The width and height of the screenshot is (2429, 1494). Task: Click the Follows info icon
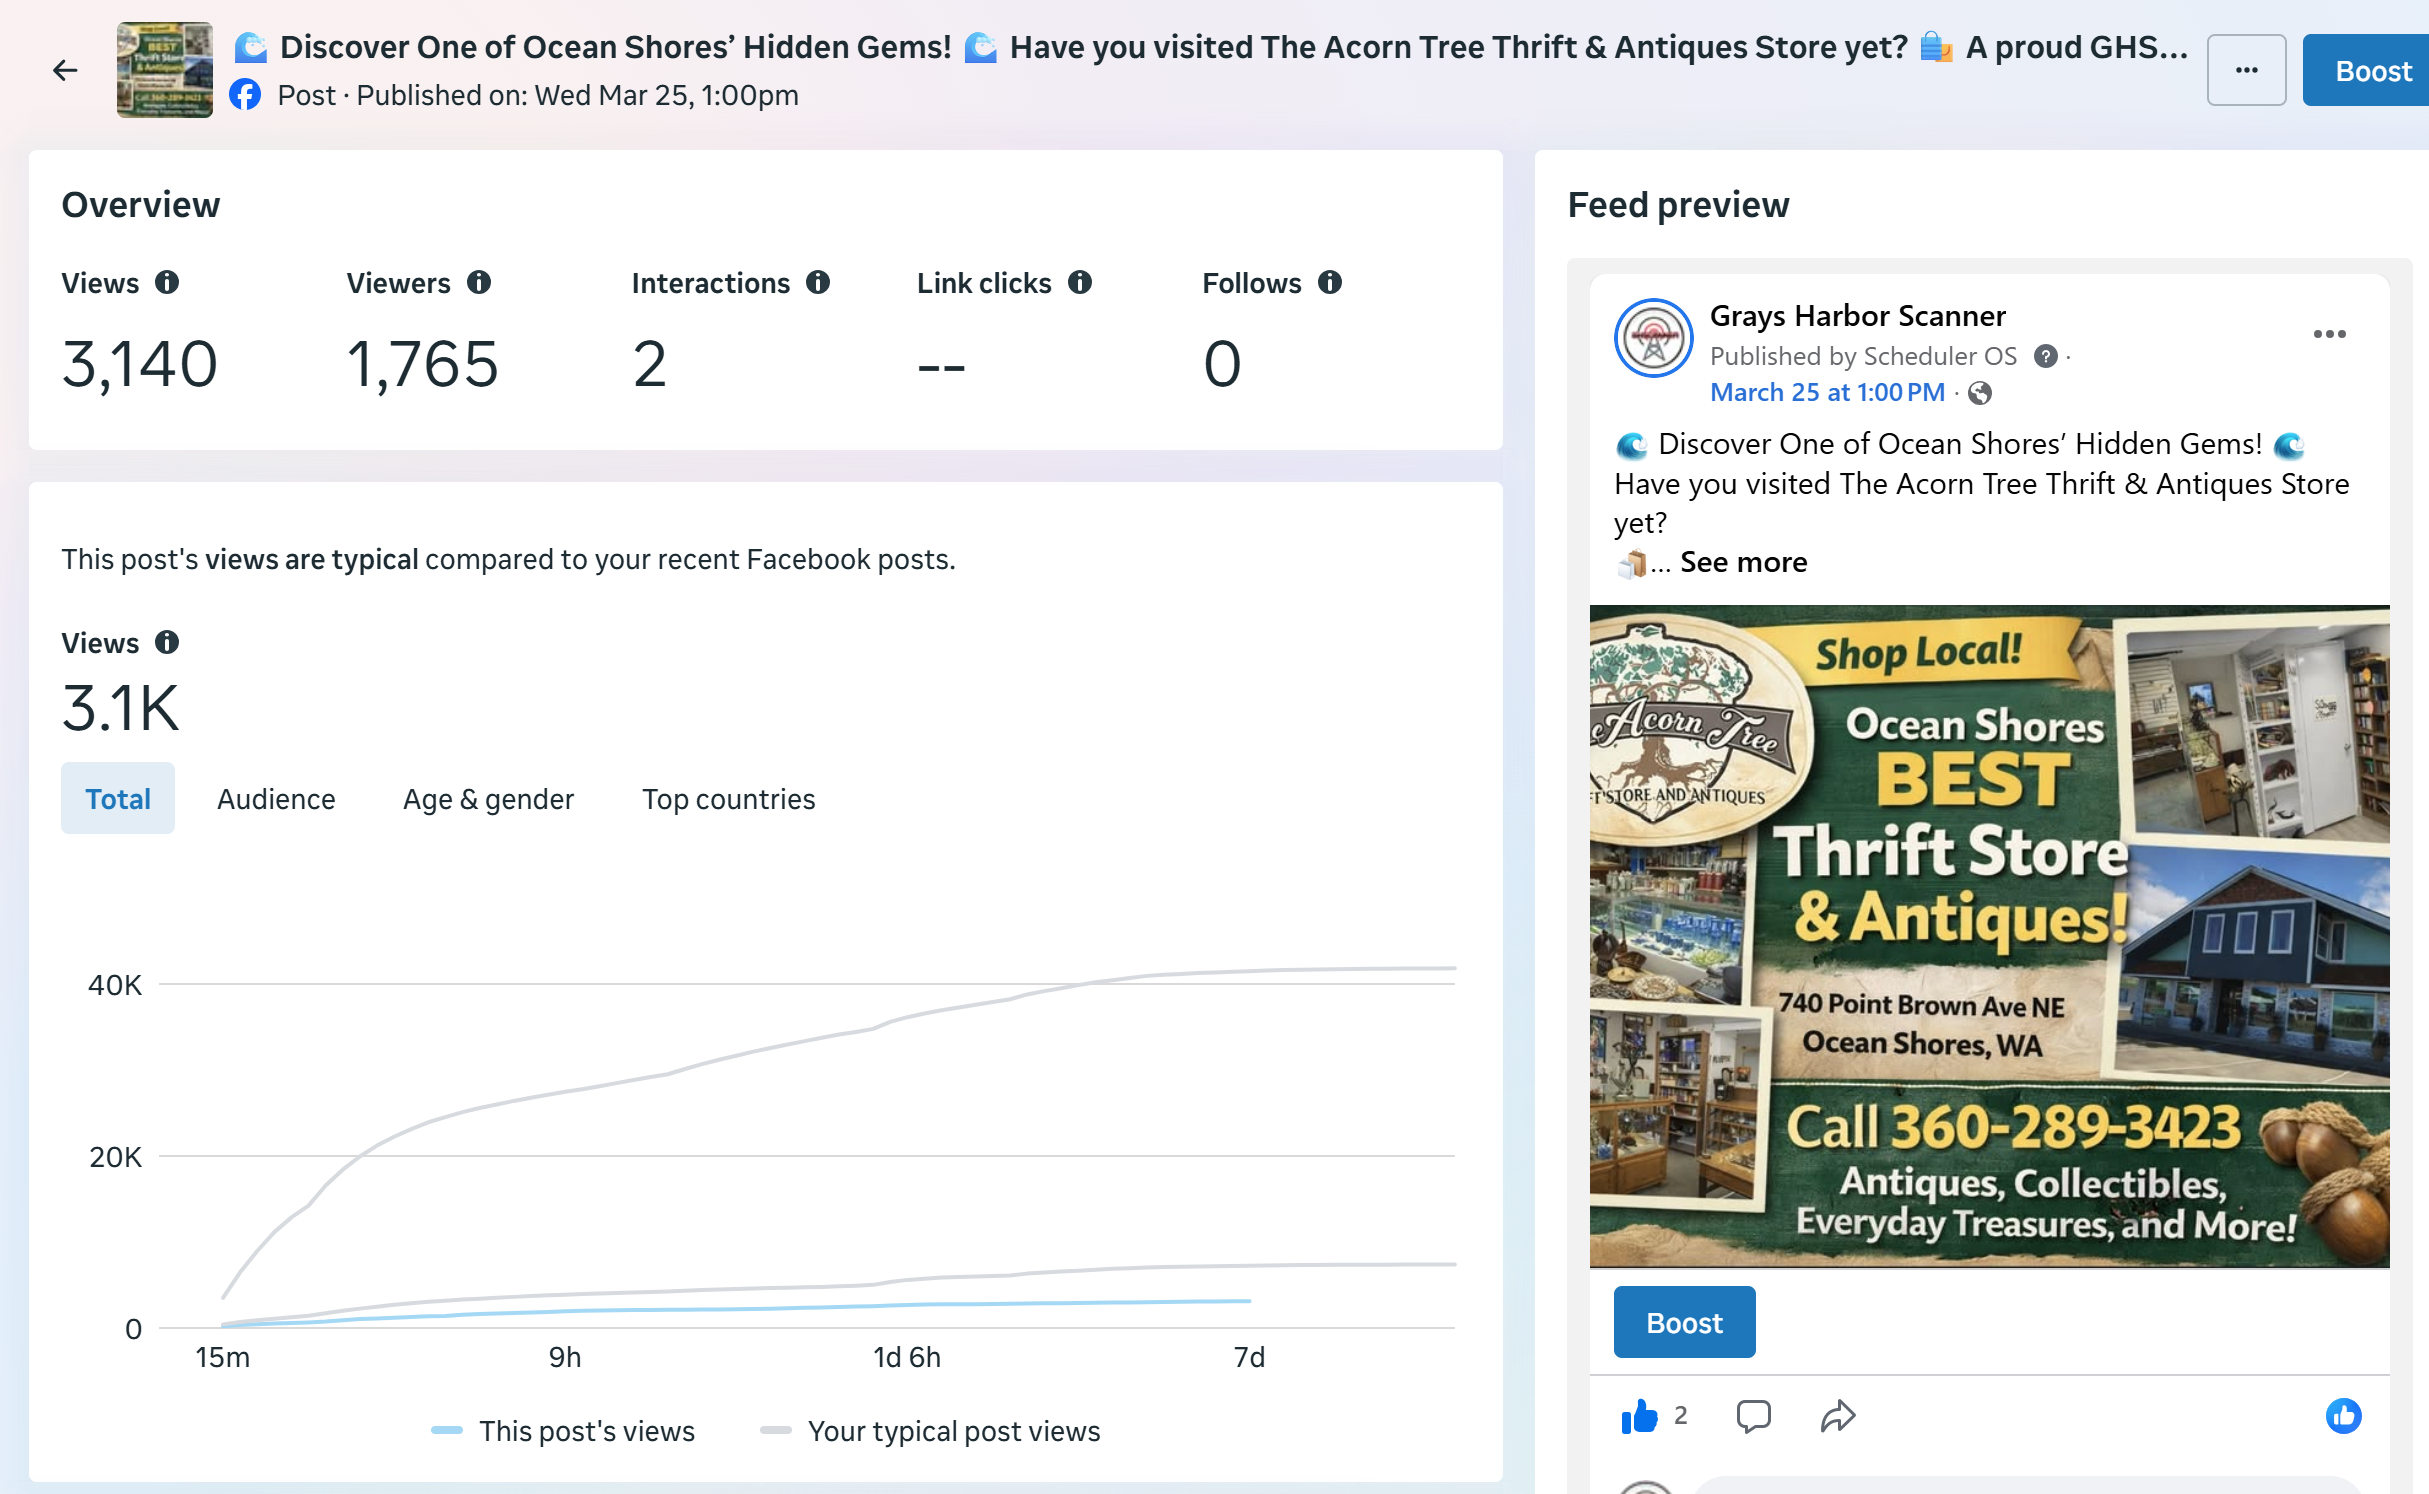point(1330,283)
